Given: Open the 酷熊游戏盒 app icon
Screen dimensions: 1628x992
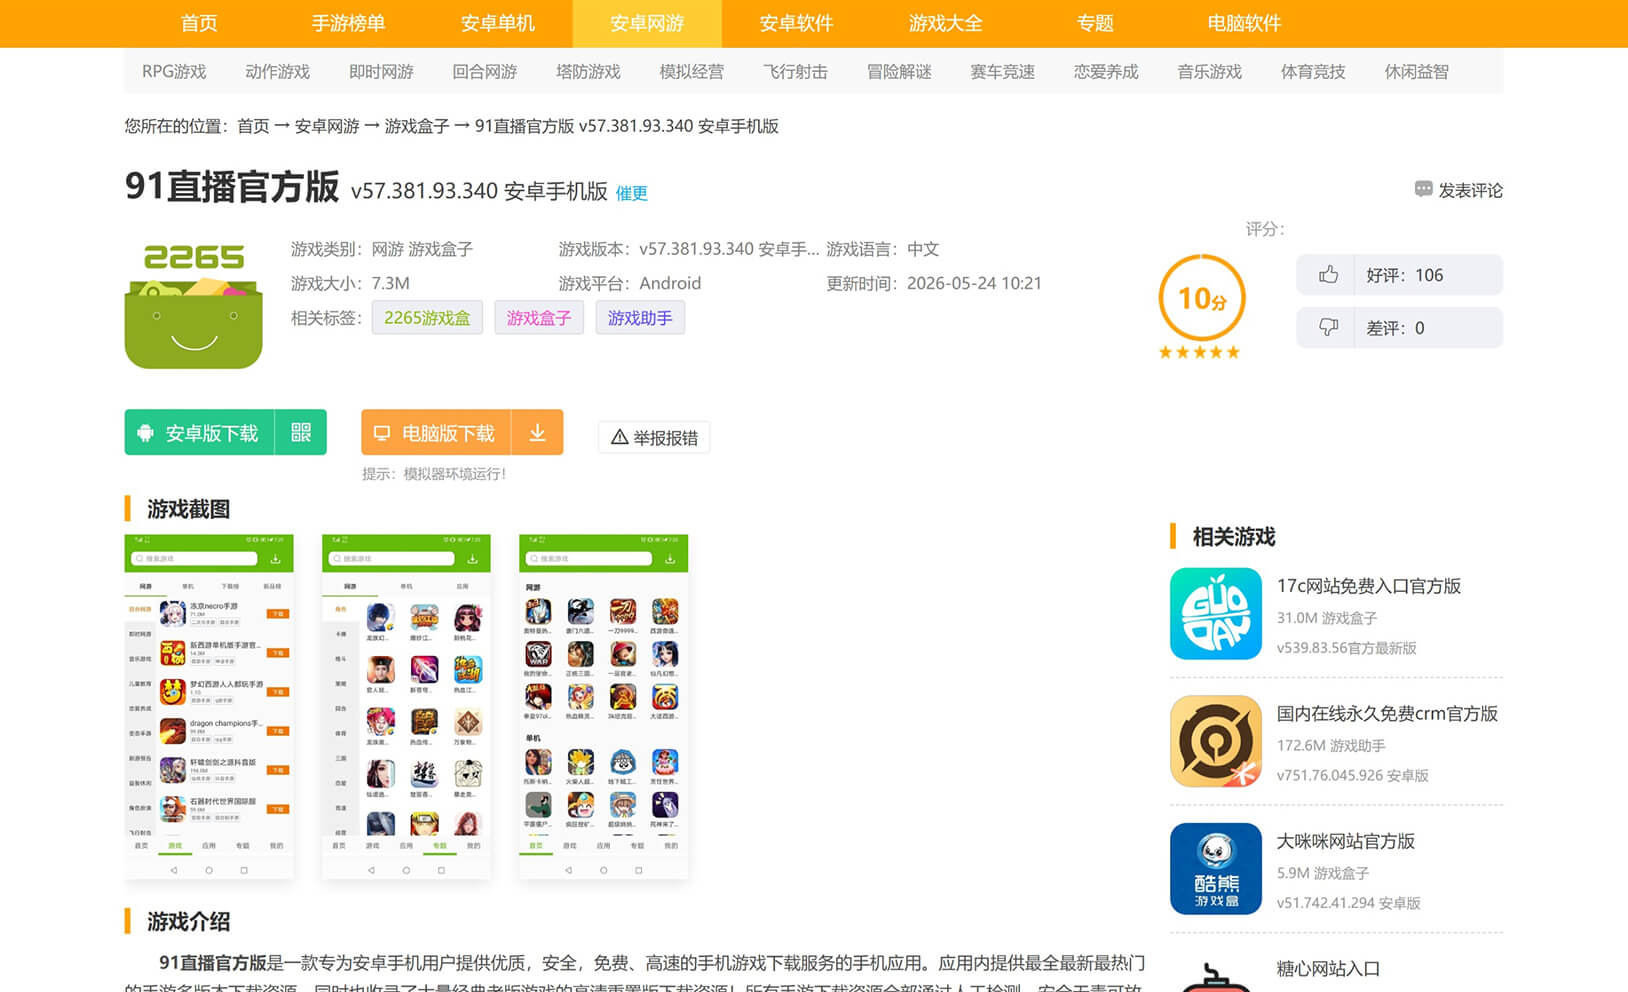Looking at the screenshot, I should (1216, 869).
